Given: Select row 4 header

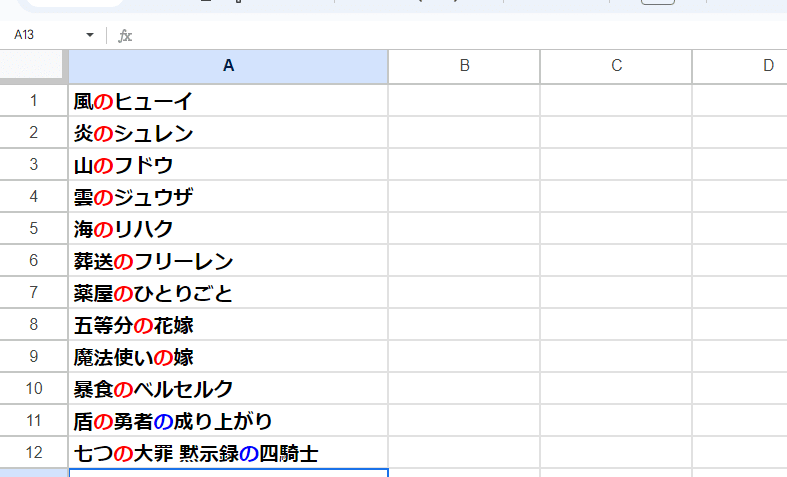Looking at the screenshot, I should (x=34, y=196).
